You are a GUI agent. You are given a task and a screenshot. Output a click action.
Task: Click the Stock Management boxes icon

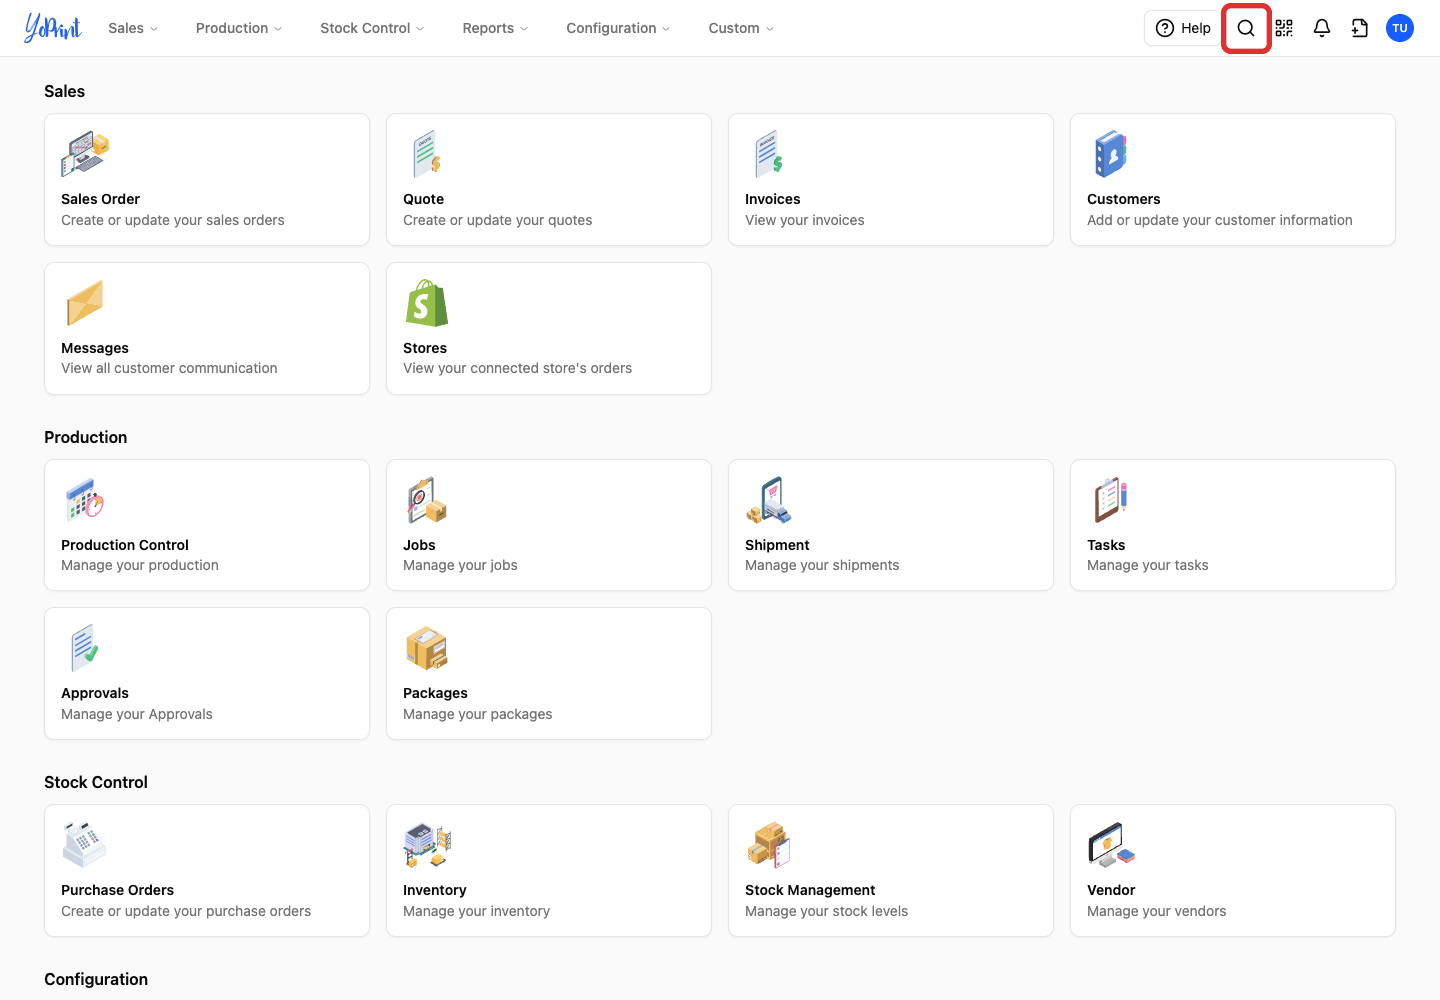769,845
